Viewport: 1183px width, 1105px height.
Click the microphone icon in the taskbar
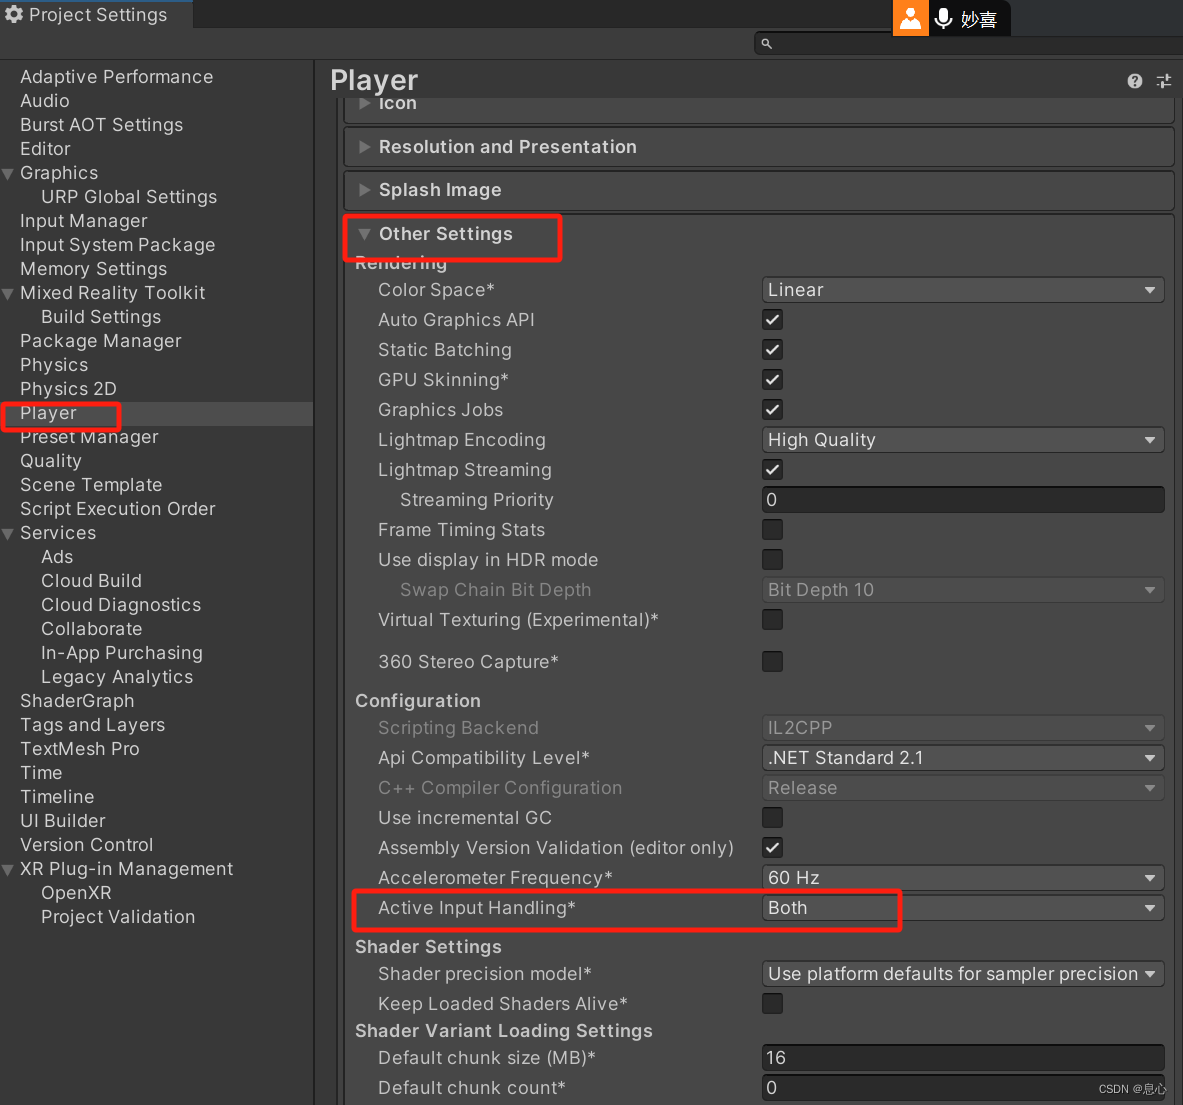click(943, 18)
